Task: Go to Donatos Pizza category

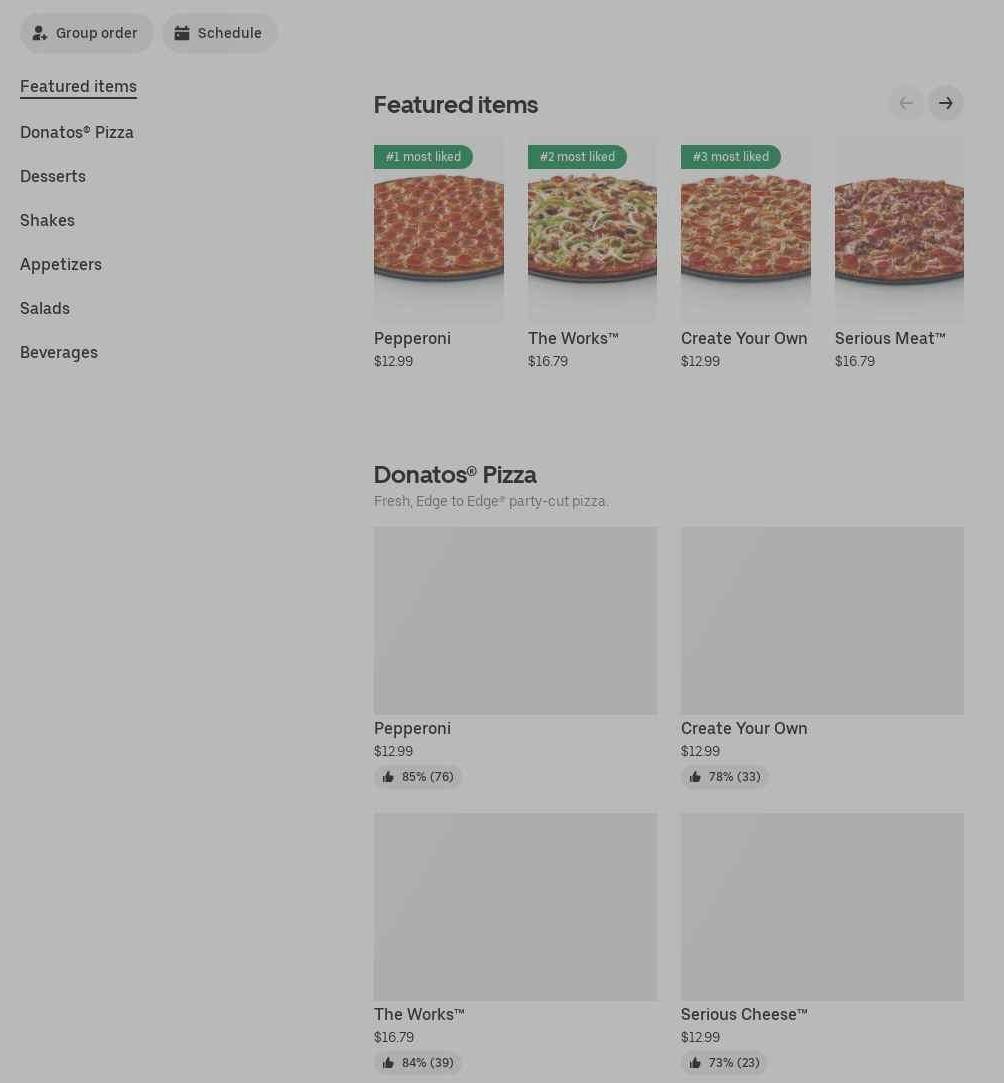Action: [77, 132]
